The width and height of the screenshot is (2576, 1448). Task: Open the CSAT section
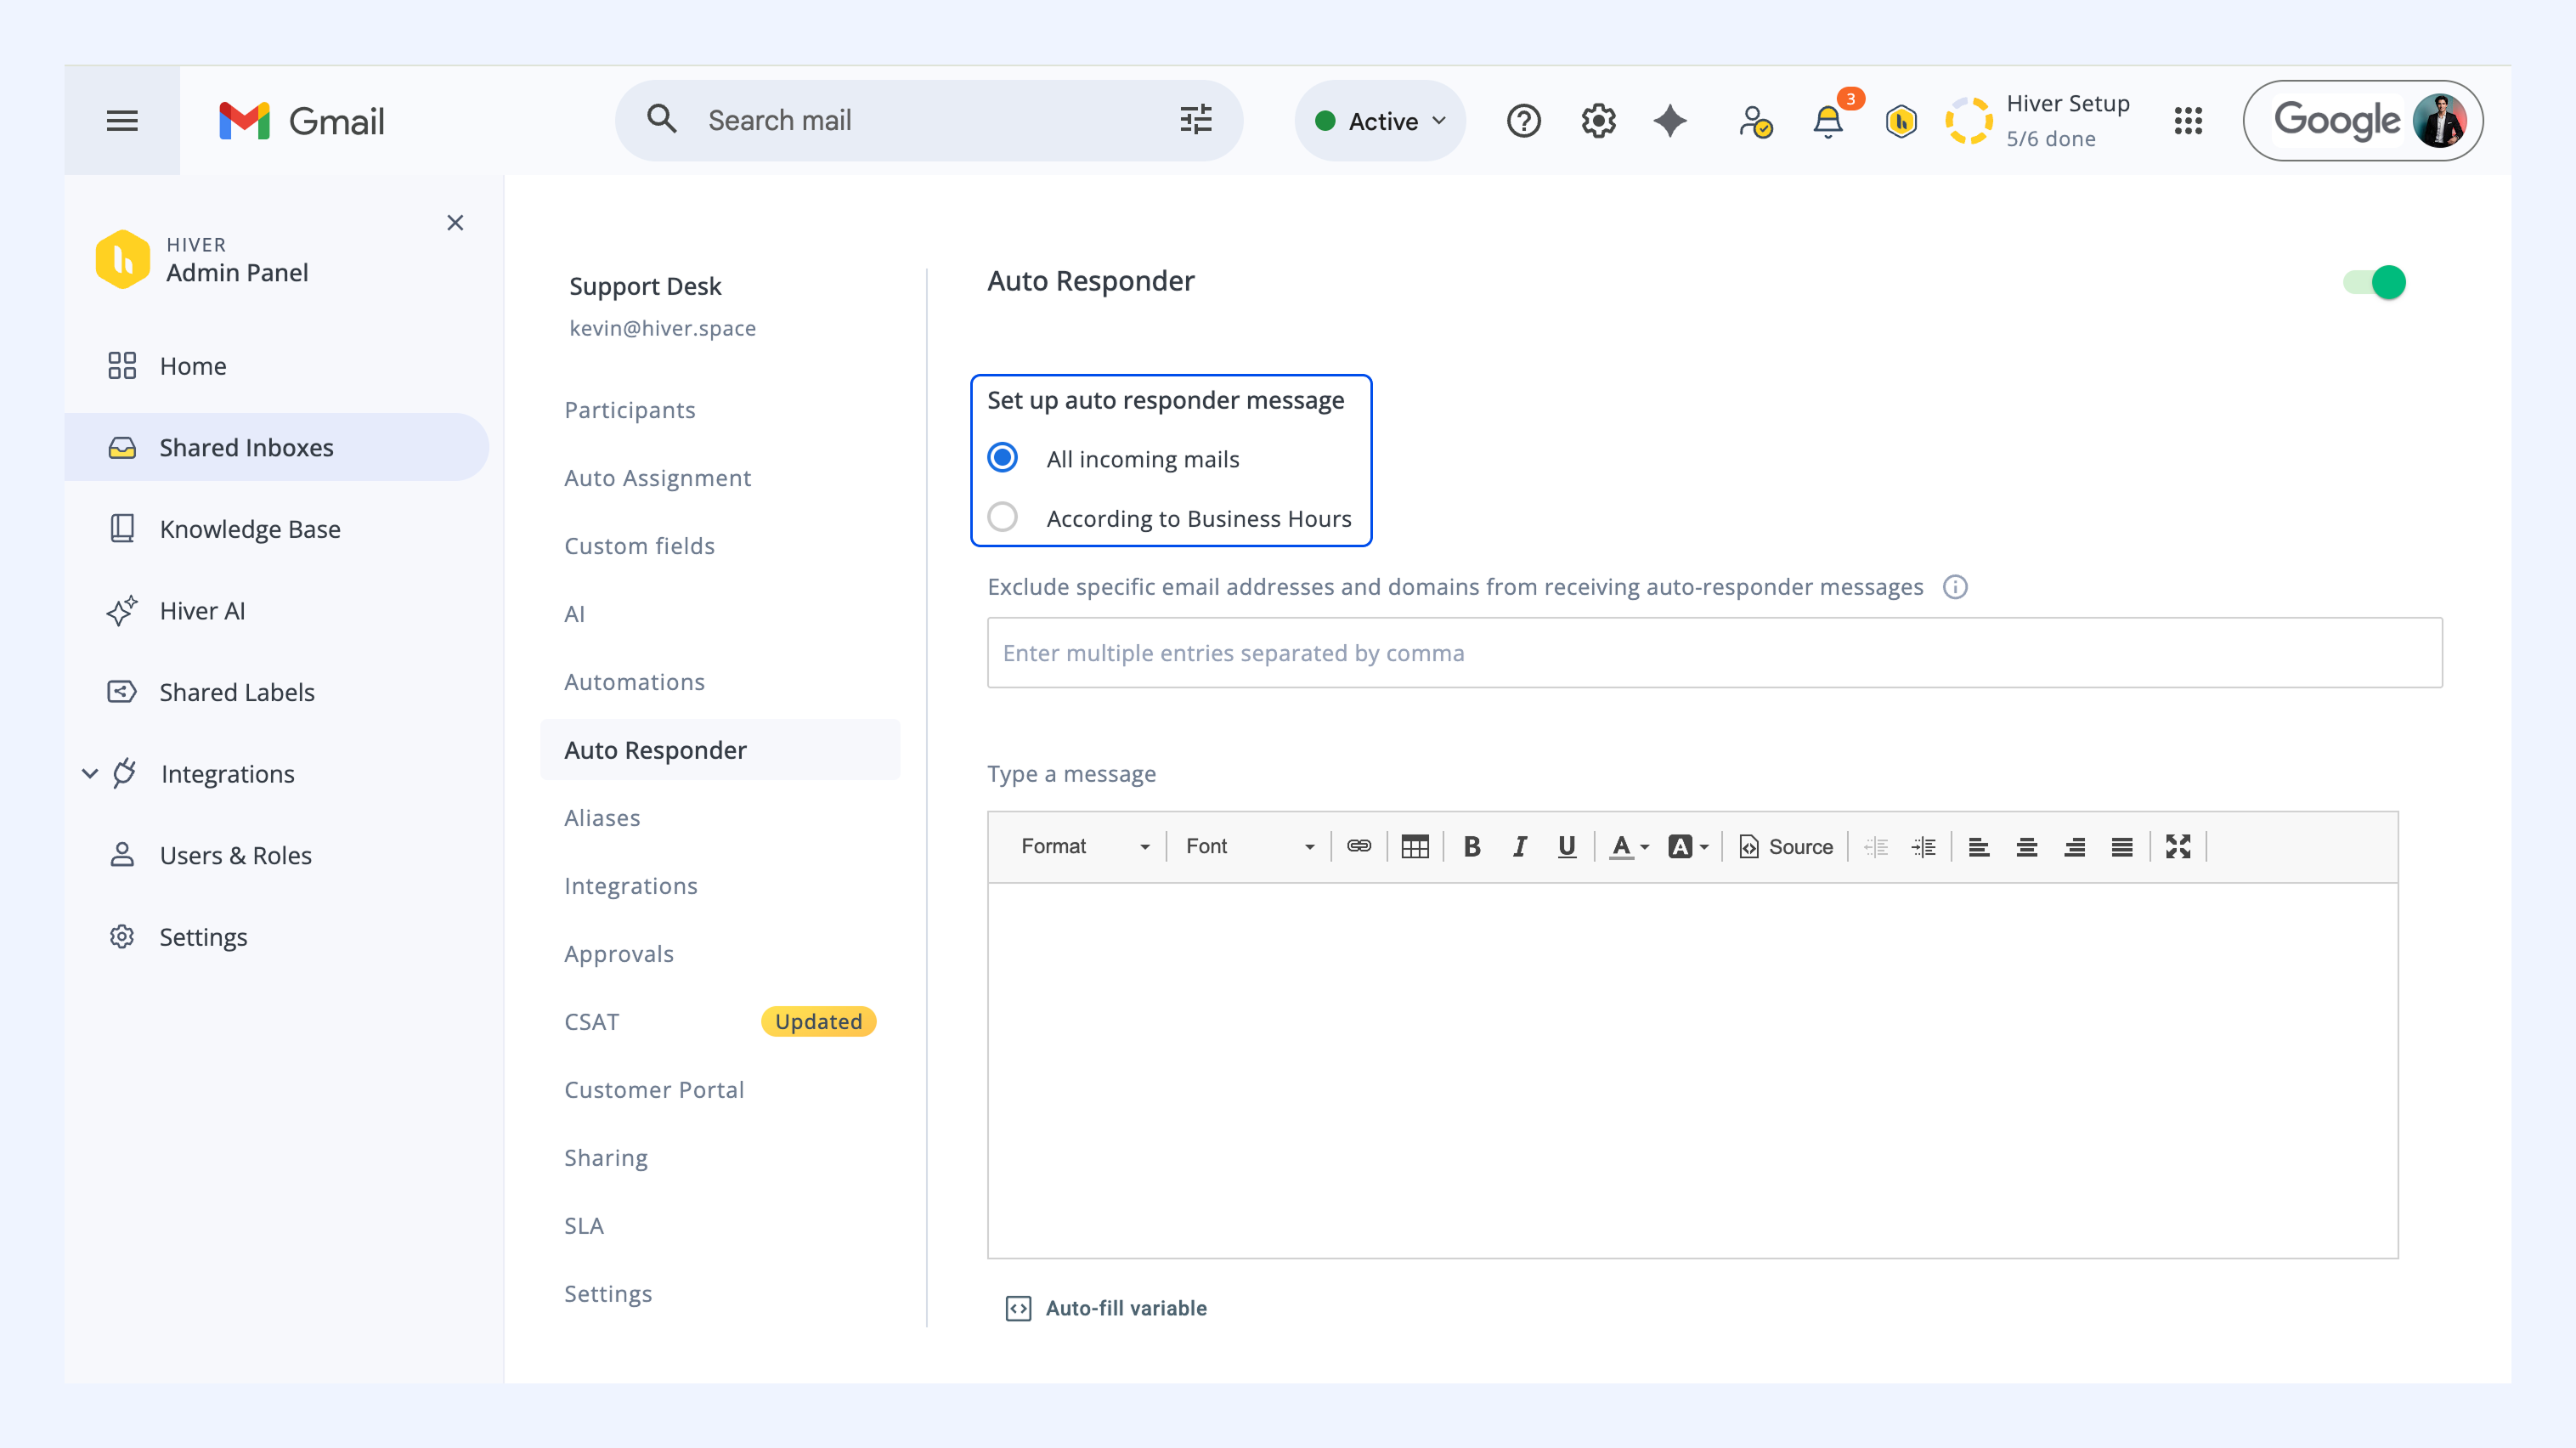pos(592,1022)
